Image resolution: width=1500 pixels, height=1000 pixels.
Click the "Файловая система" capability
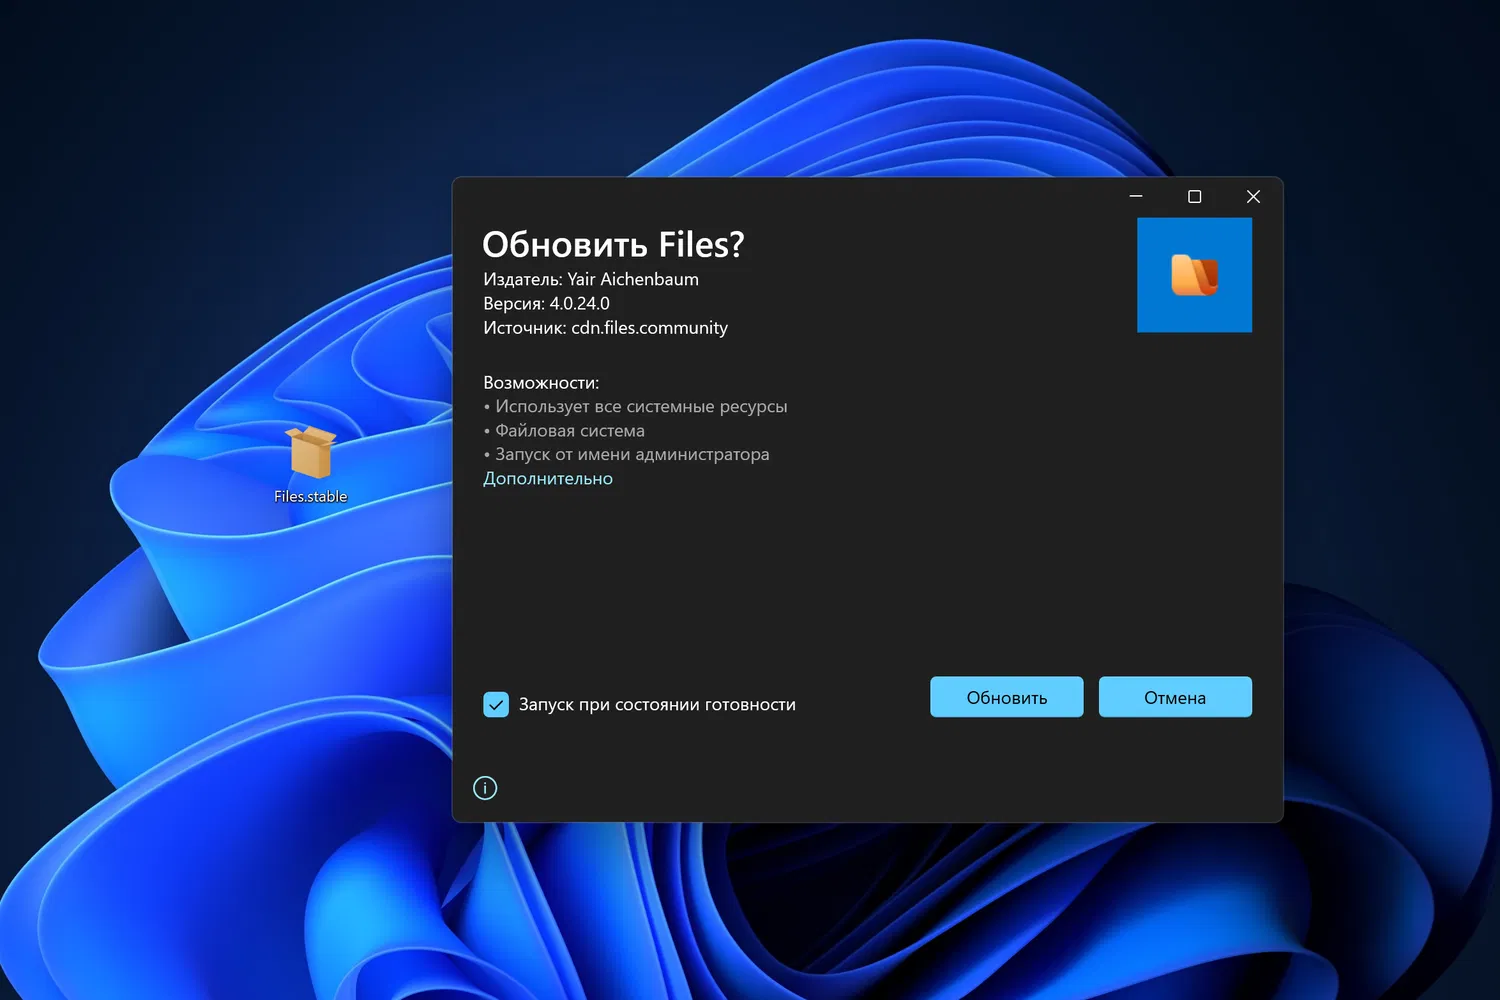coord(570,431)
